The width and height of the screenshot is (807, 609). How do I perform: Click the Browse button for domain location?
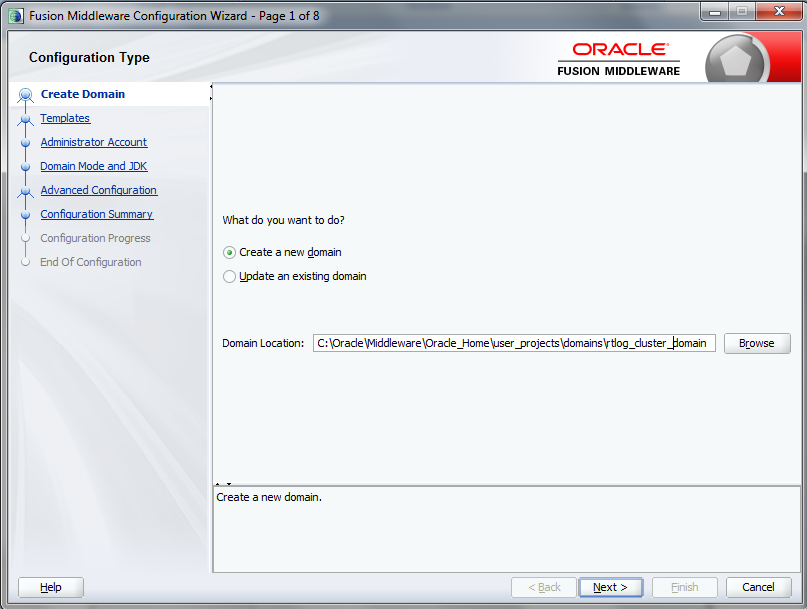coord(757,343)
